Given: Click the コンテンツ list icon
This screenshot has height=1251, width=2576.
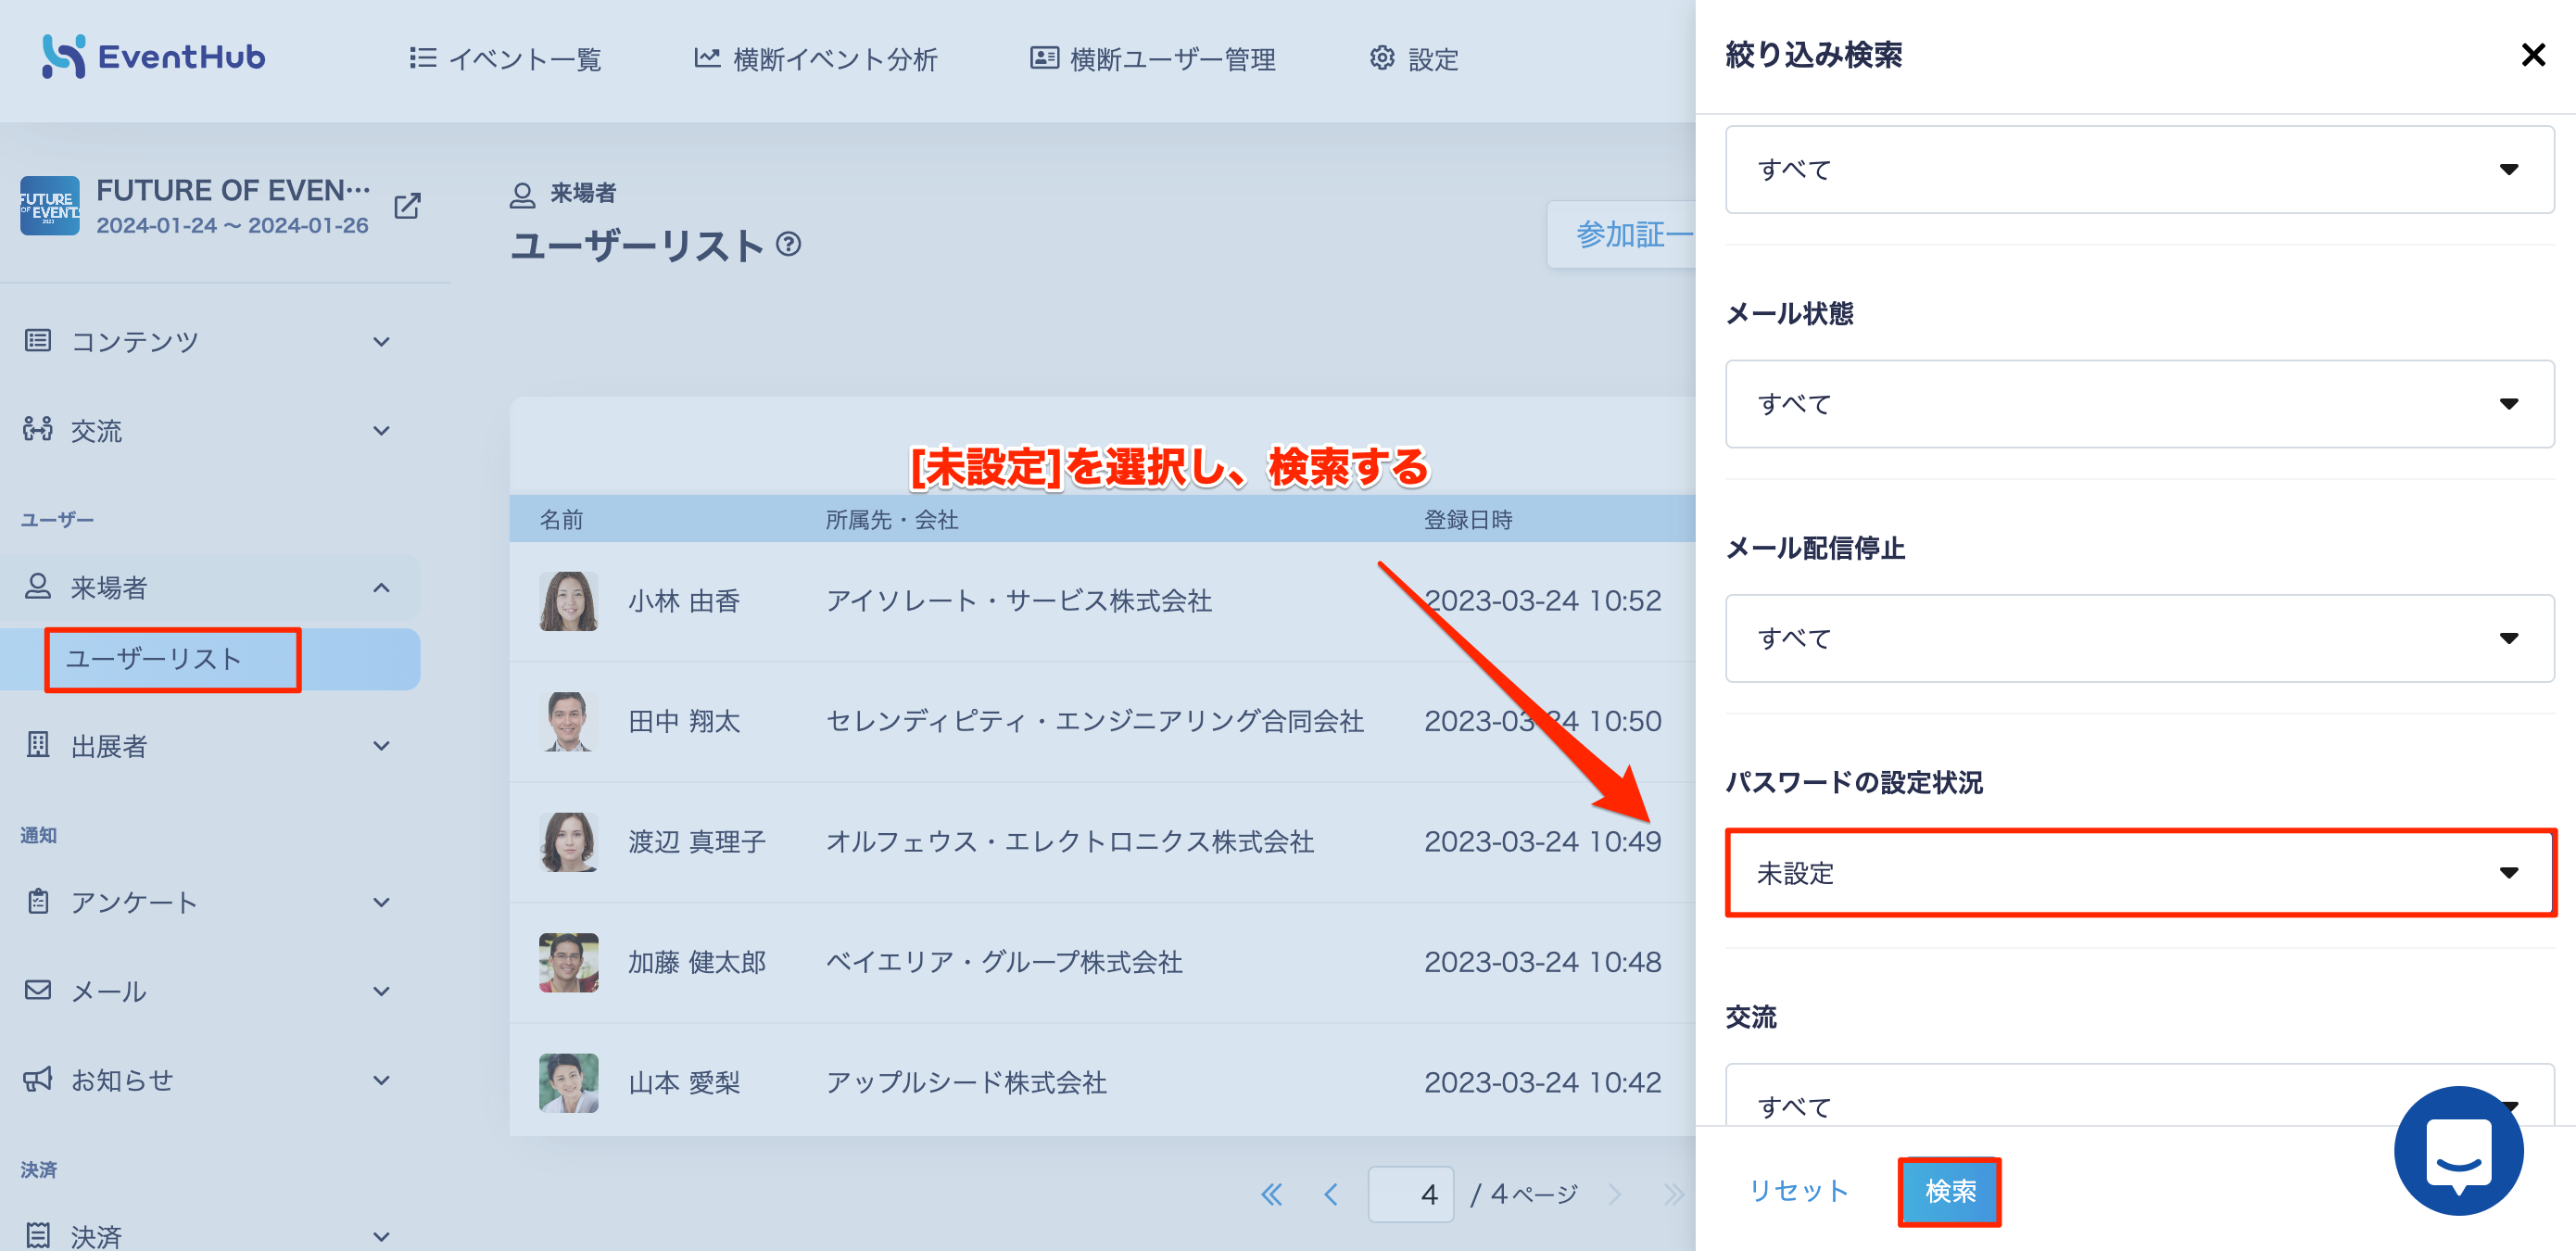Looking at the screenshot, I should (38, 341).
